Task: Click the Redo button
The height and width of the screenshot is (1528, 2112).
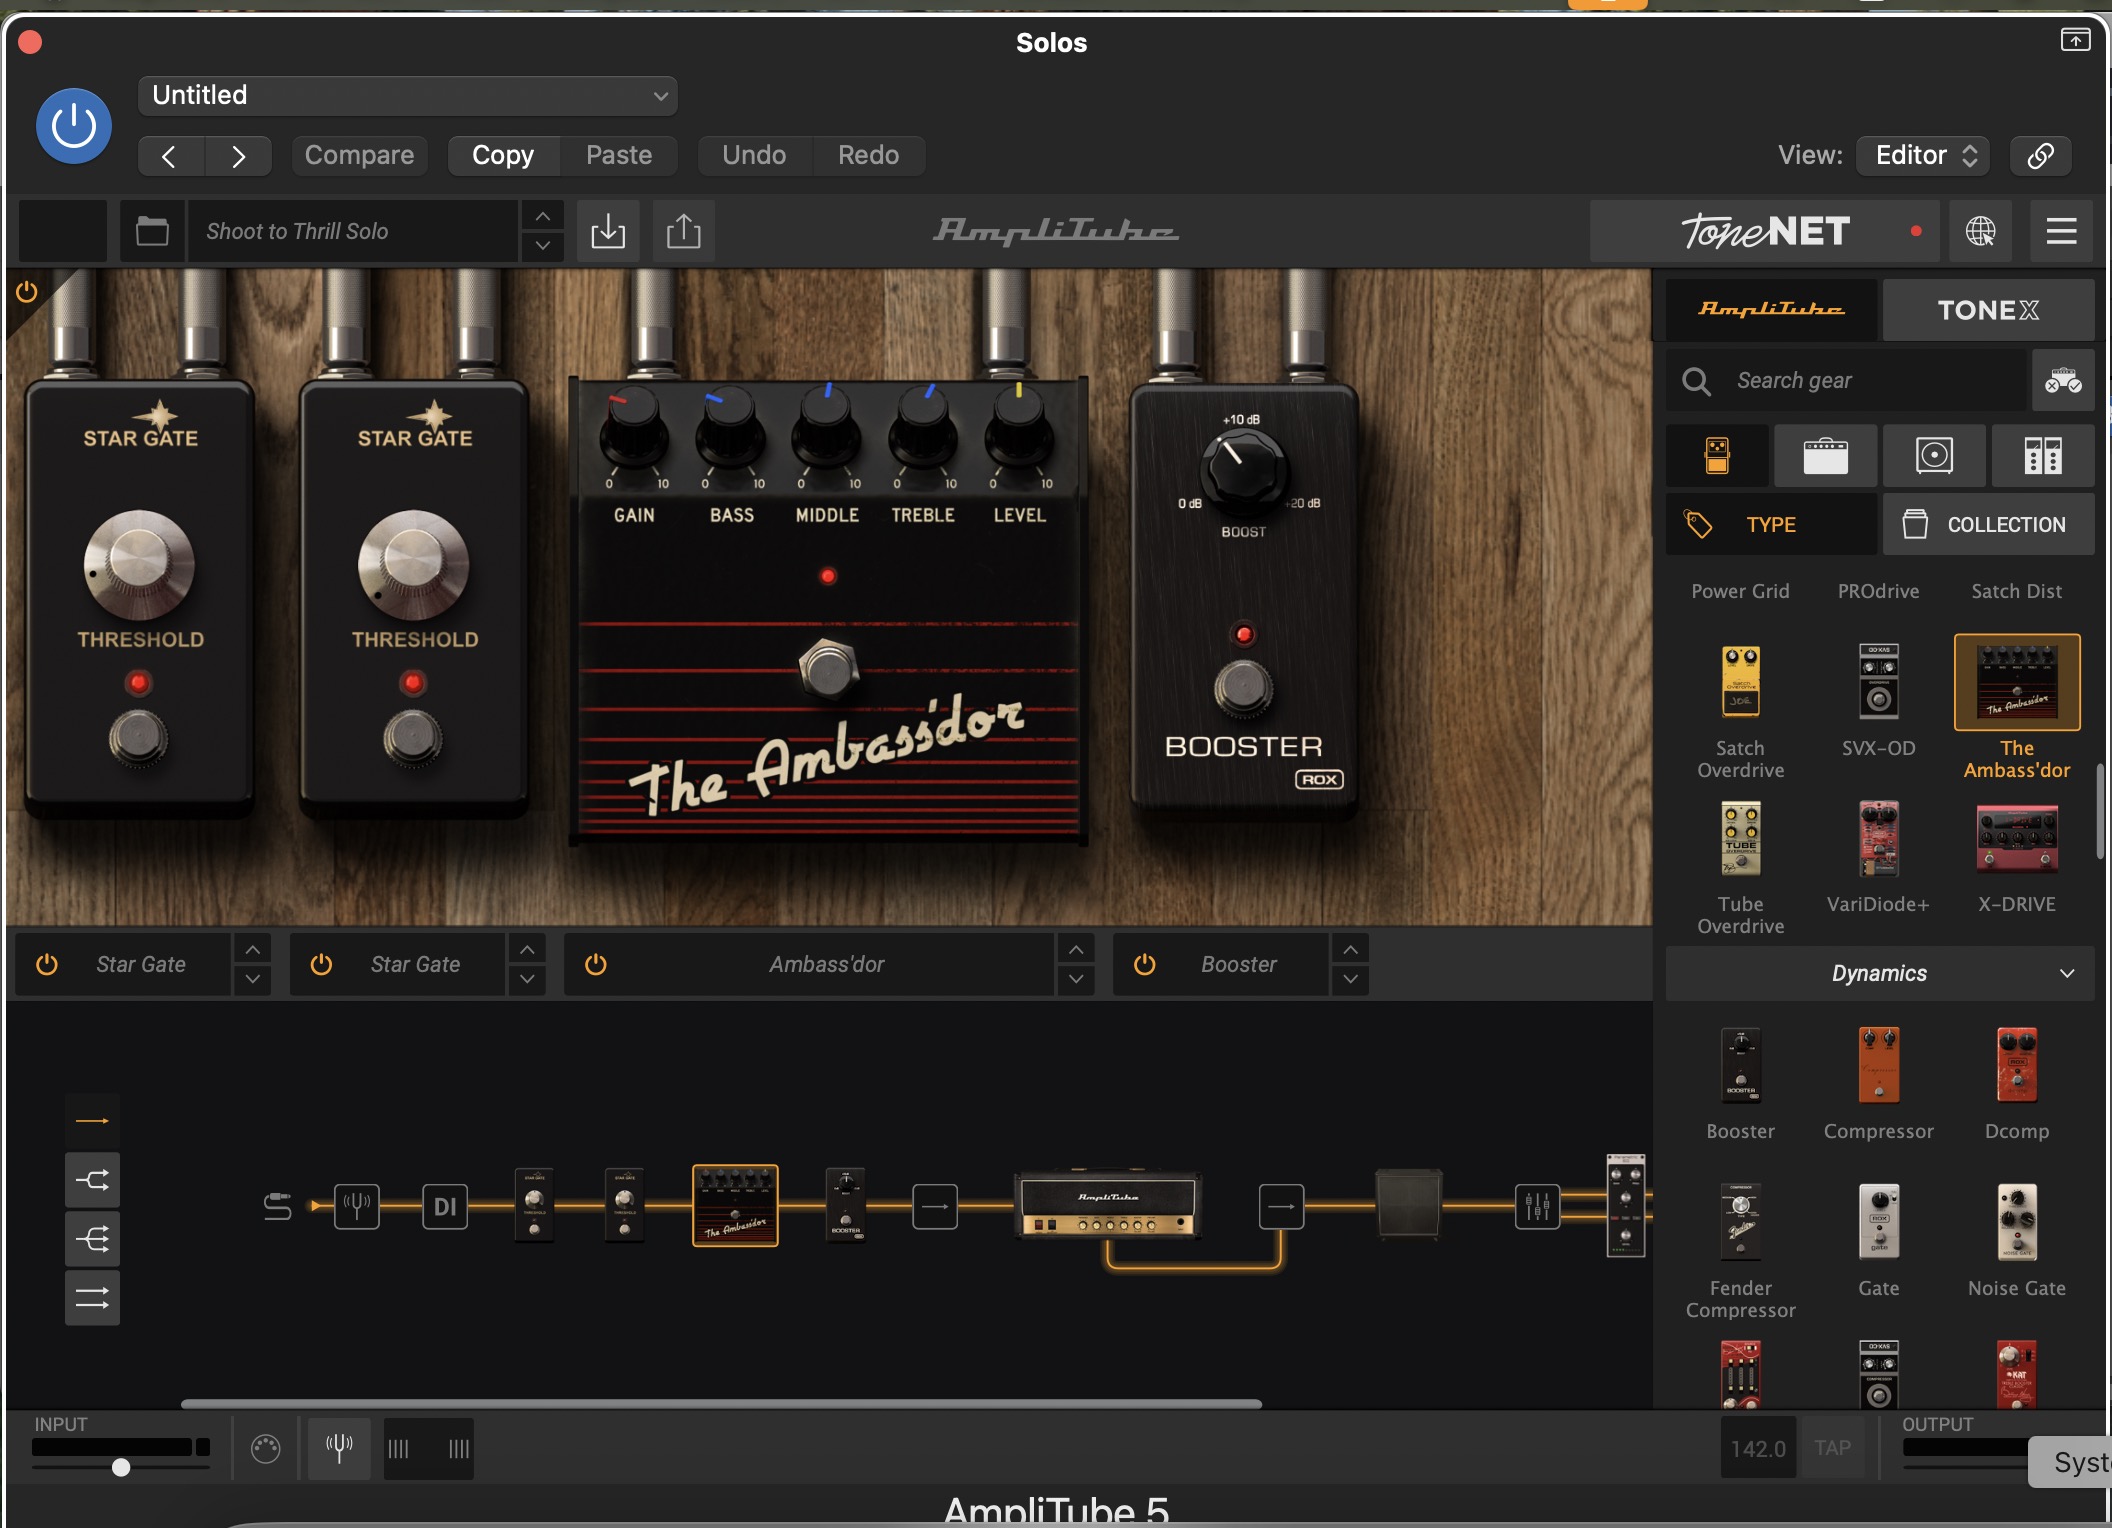Action: [868, 155]
